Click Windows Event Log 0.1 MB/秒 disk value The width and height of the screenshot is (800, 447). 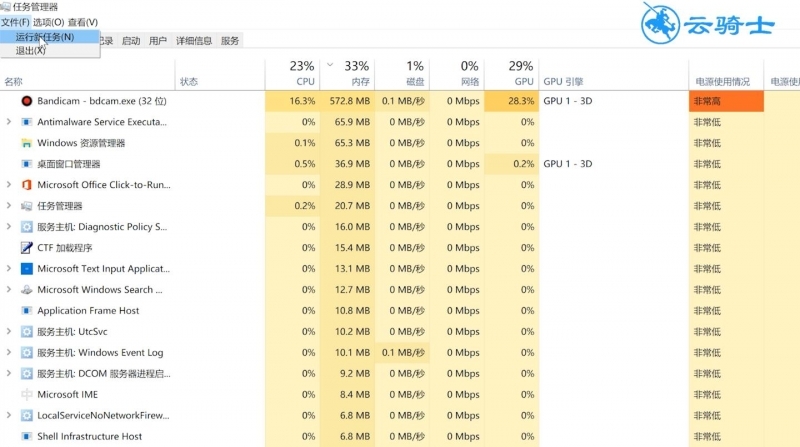coord(403,352)
